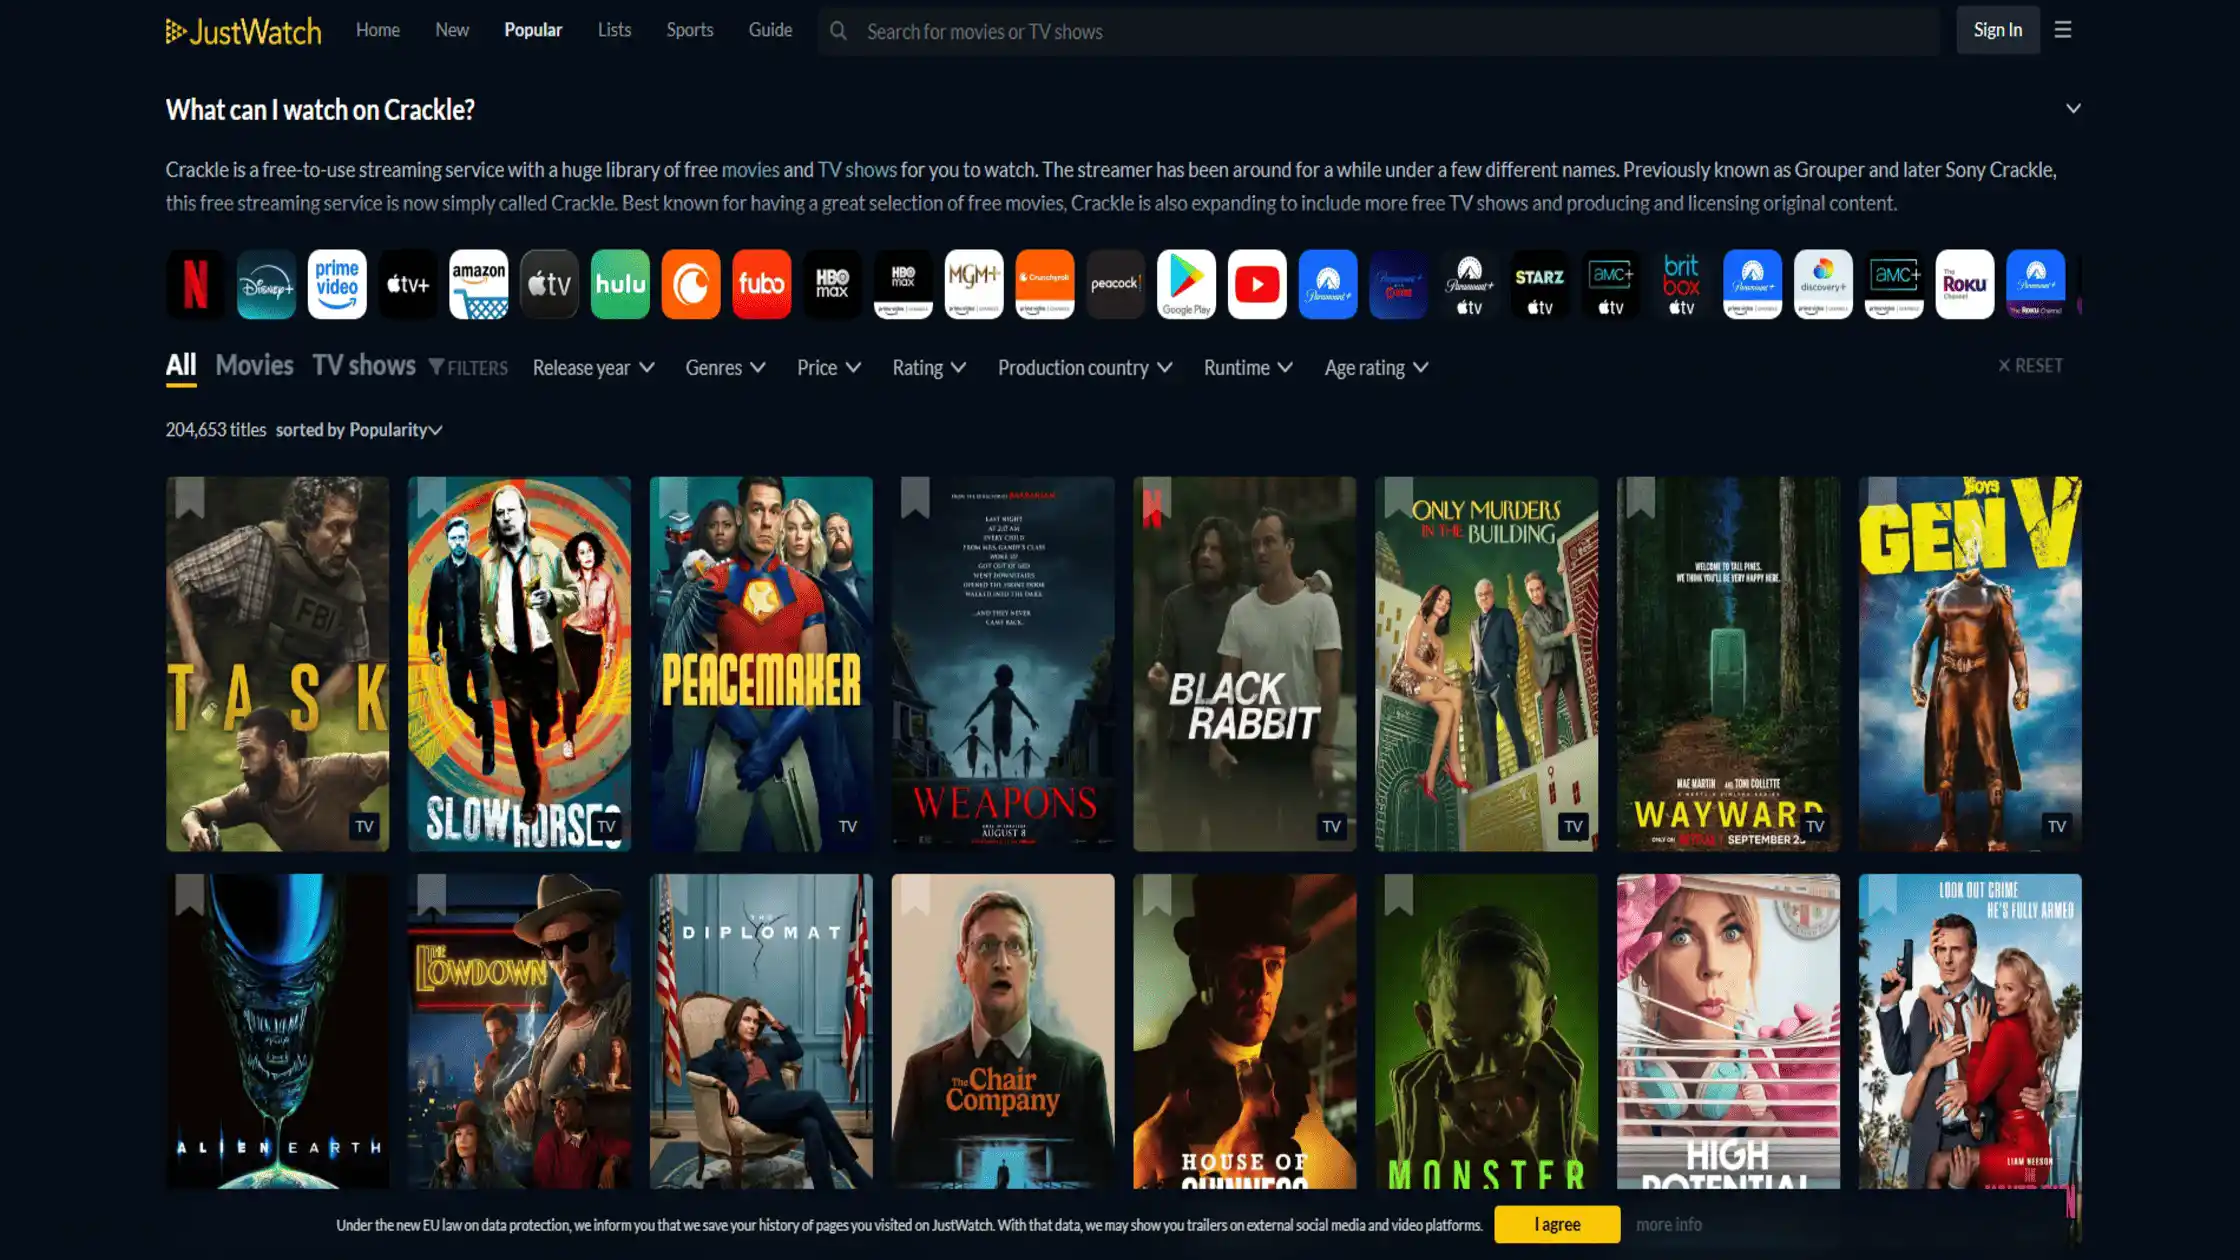The height and width of the screenshot is (1260, 2240).
Task: Select the Peacock provider icon
Action: [x=1116, y=284]
